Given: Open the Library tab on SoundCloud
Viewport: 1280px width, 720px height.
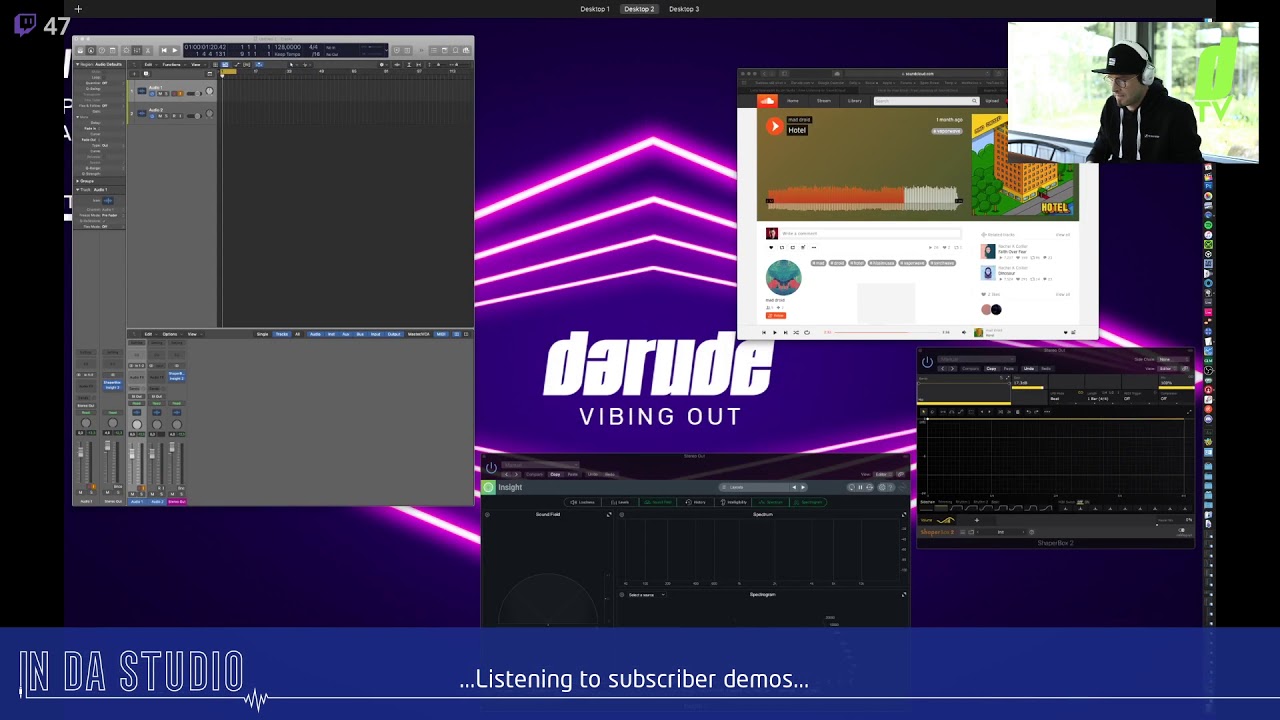Looking at the screenshot, I should [855, 101].
